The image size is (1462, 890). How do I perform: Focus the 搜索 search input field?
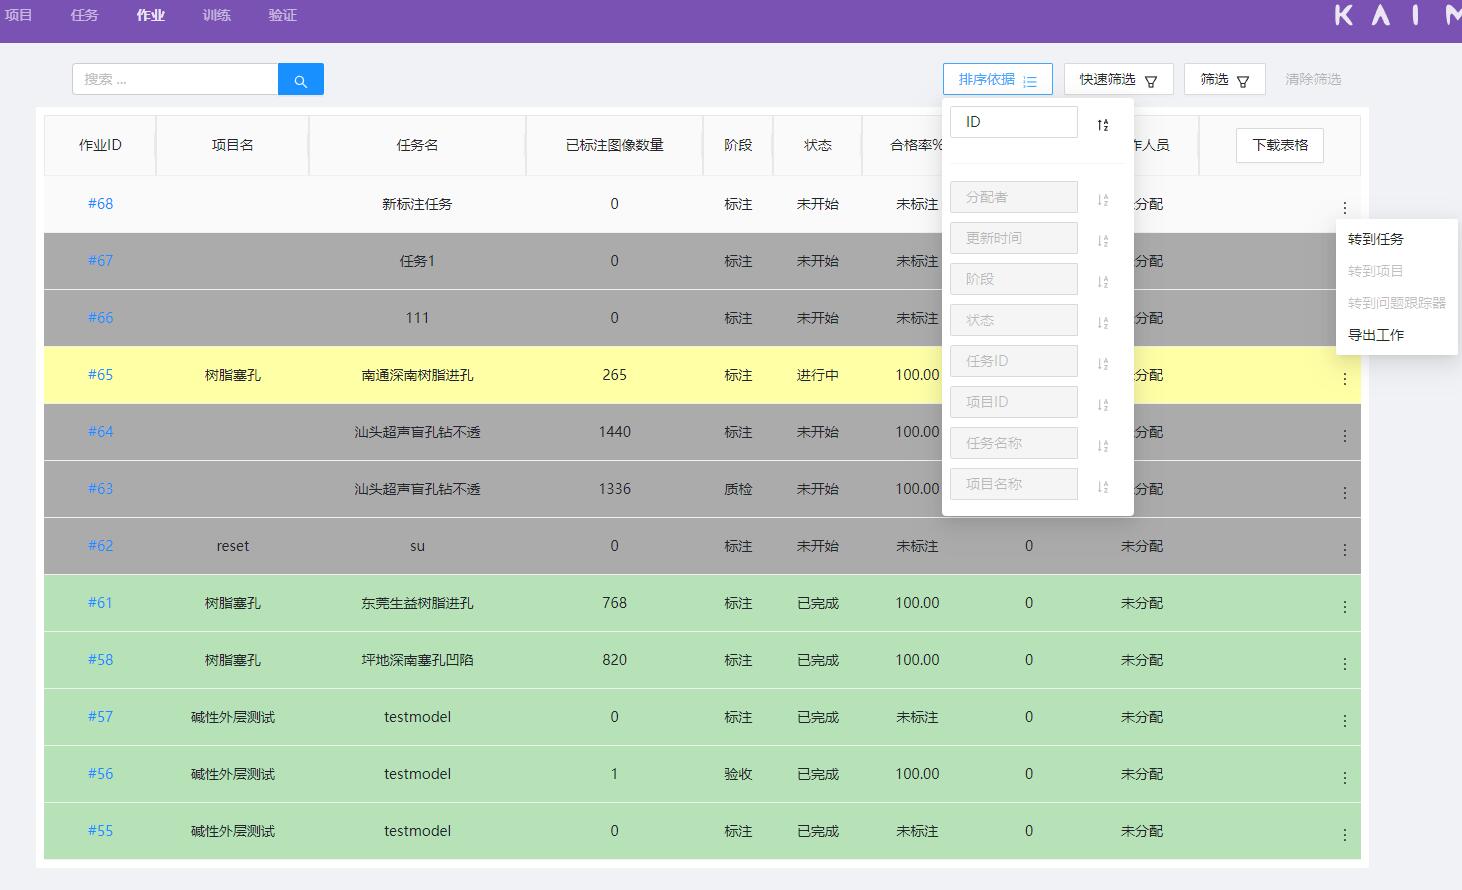[175, 80]
